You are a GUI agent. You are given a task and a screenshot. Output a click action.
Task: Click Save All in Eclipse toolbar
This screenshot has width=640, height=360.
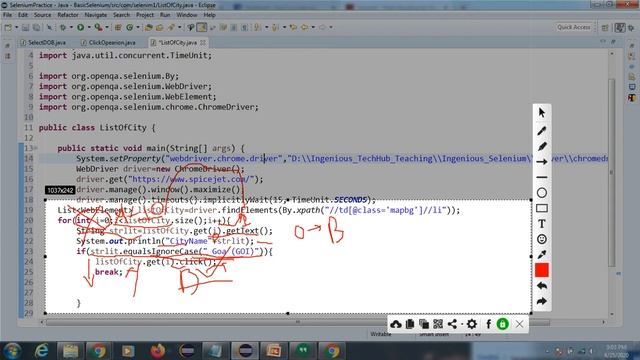(36, 27)
